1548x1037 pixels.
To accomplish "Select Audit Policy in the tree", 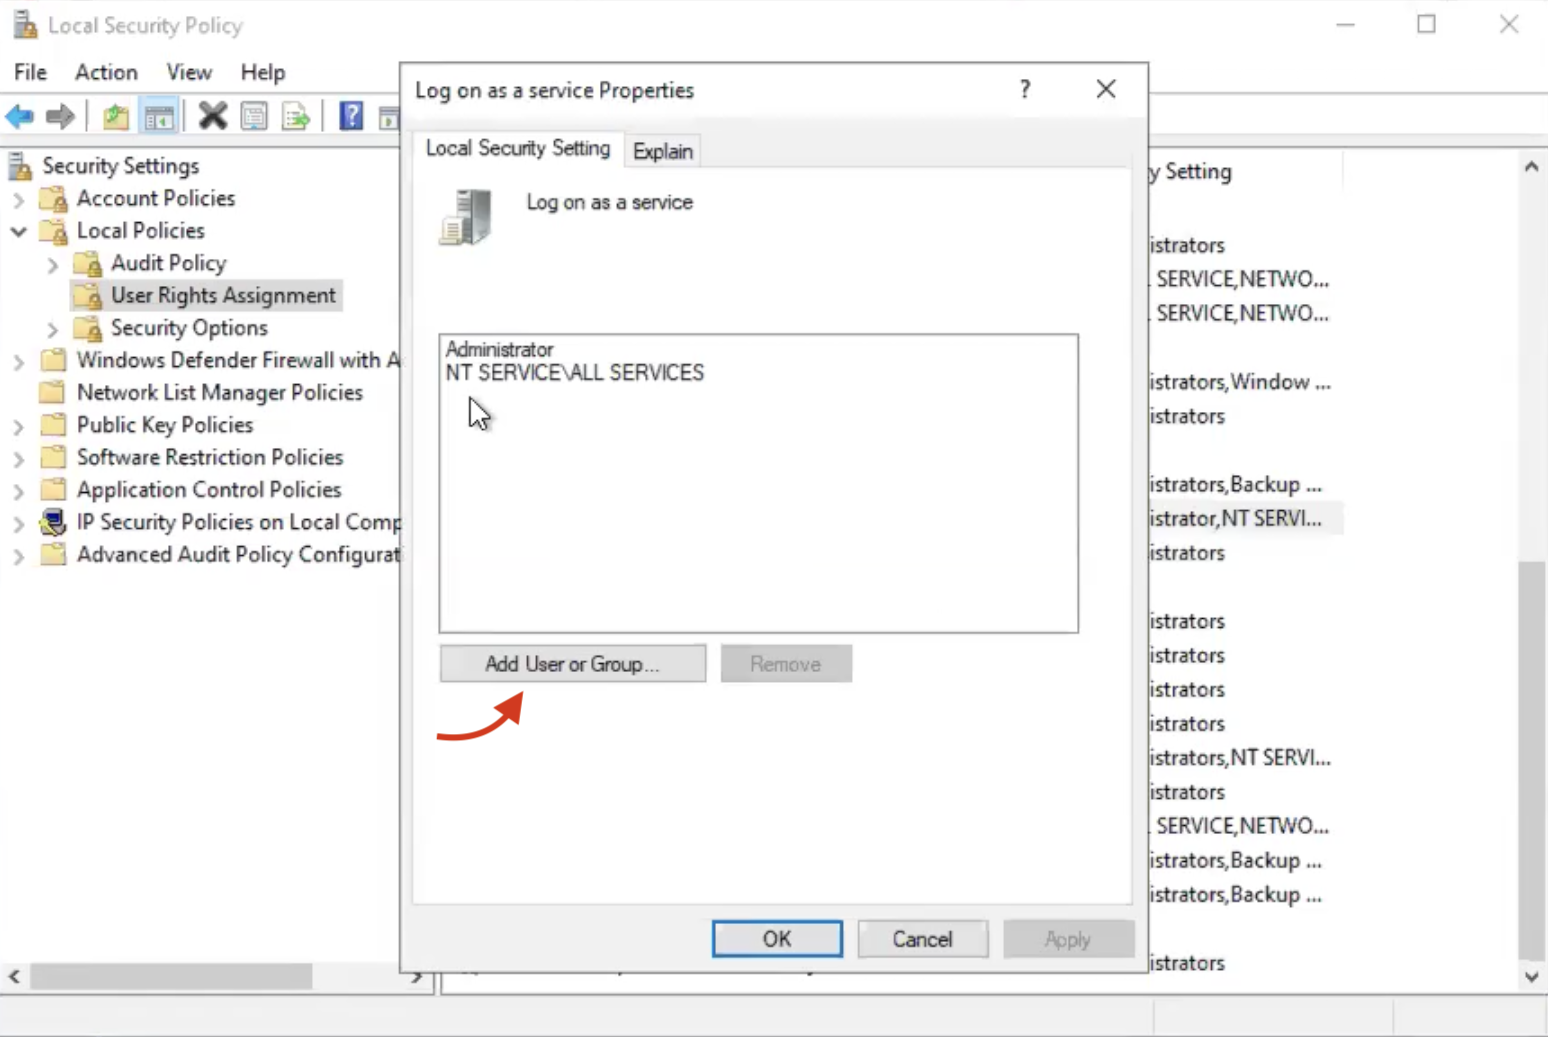I will (x=168, y=263).
